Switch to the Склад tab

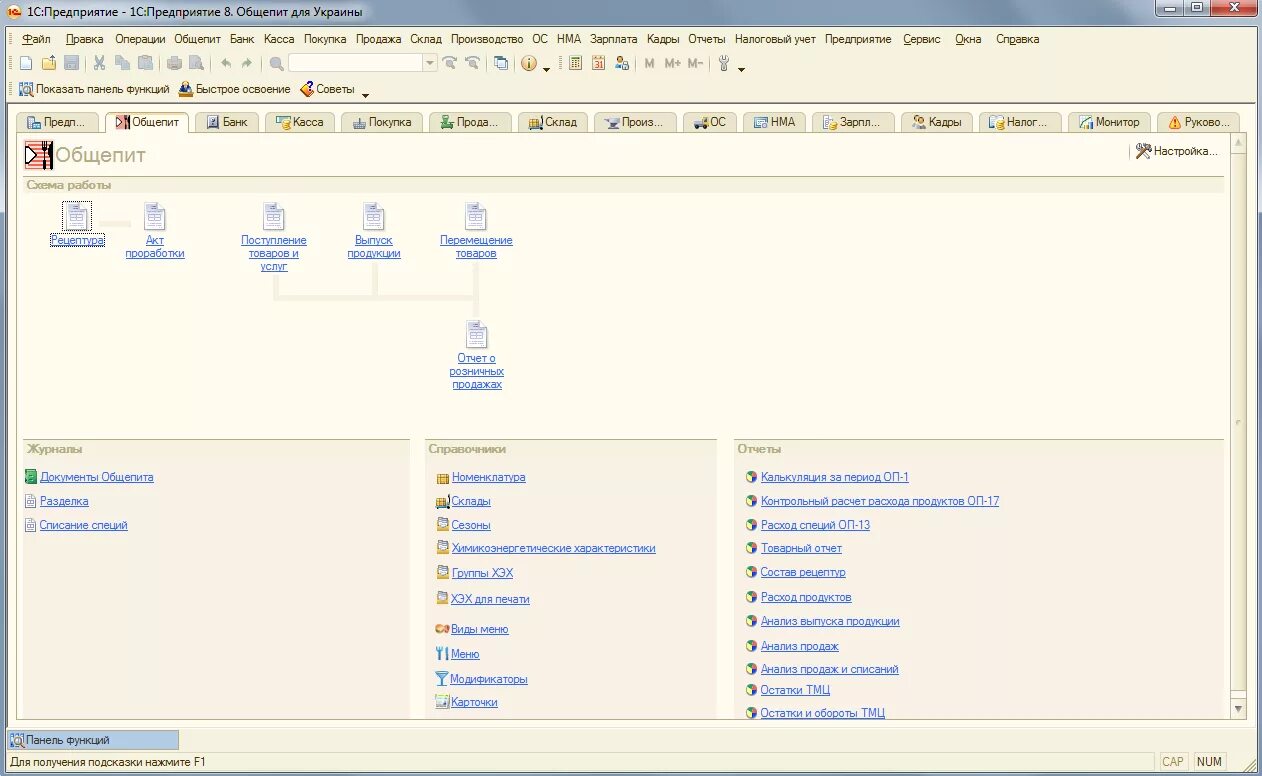pos(552,122)
